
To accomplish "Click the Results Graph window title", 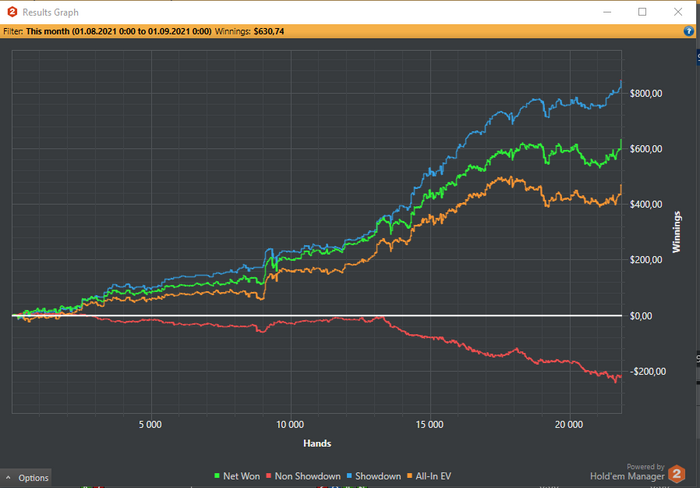I will tap(50, 13).
